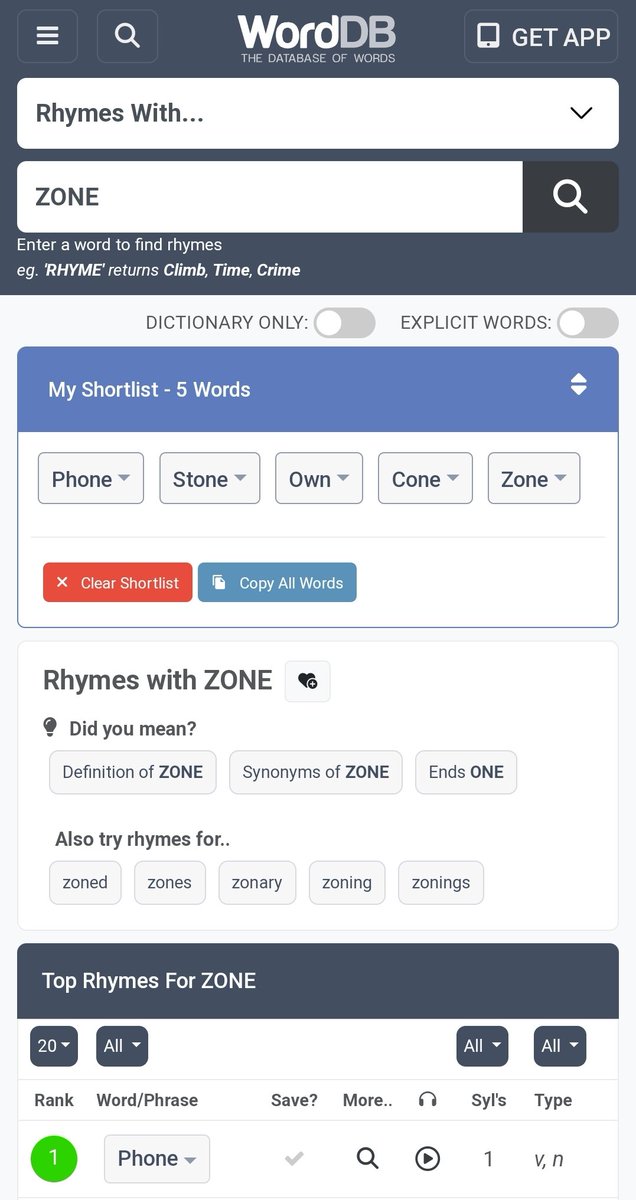Image resolution: width=636 pixels, height=1200 pixels.
Task: Toggle the Dictionary Only switch
Action: [x=345, y=323]
